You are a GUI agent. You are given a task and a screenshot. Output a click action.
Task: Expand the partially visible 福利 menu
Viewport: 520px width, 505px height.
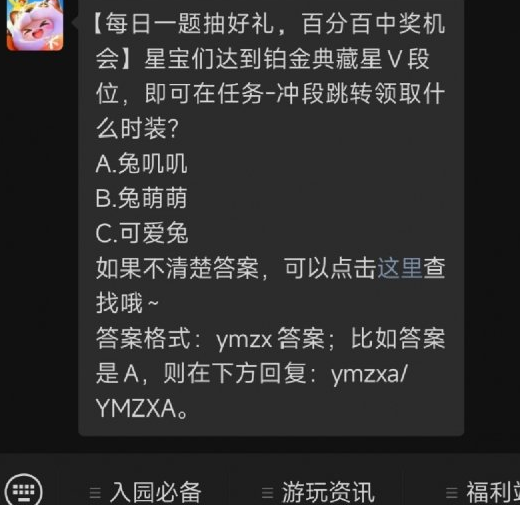(483, 492)
